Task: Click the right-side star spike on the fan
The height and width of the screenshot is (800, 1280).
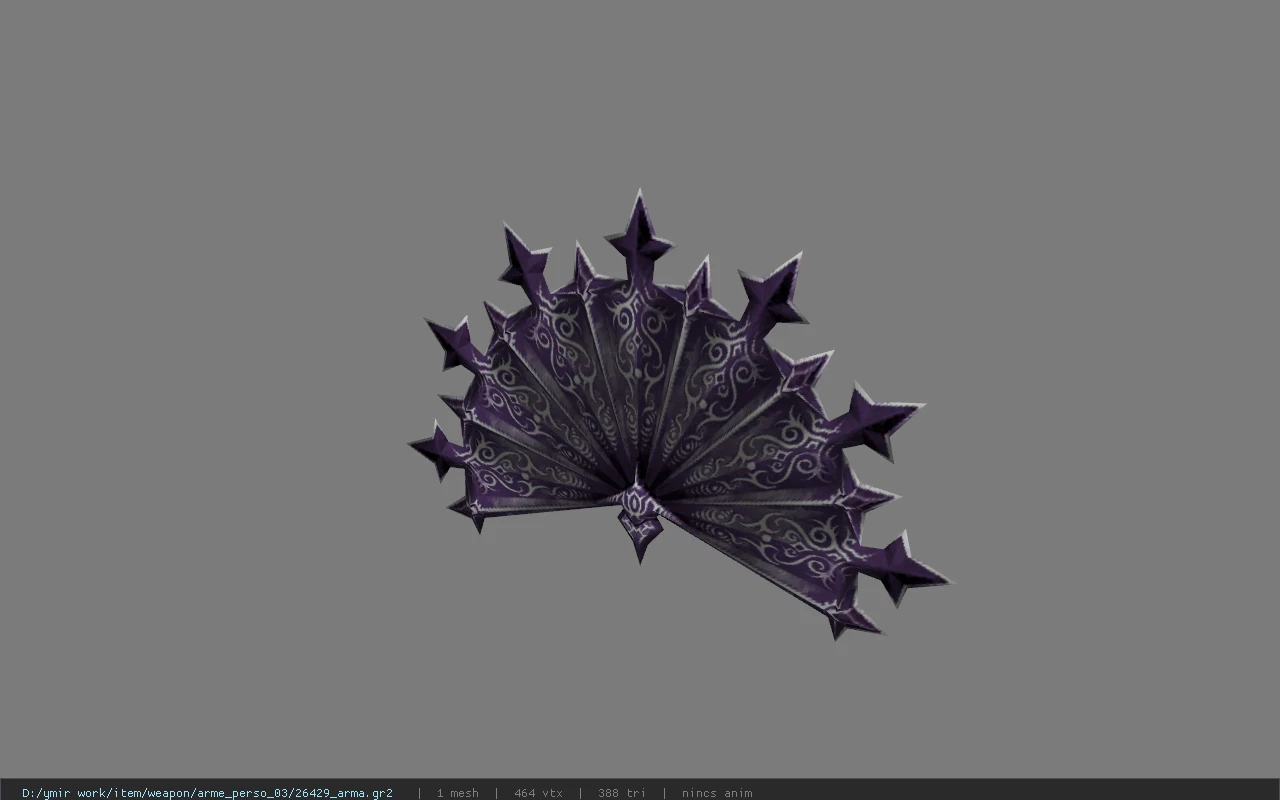Action: point(875,420)
